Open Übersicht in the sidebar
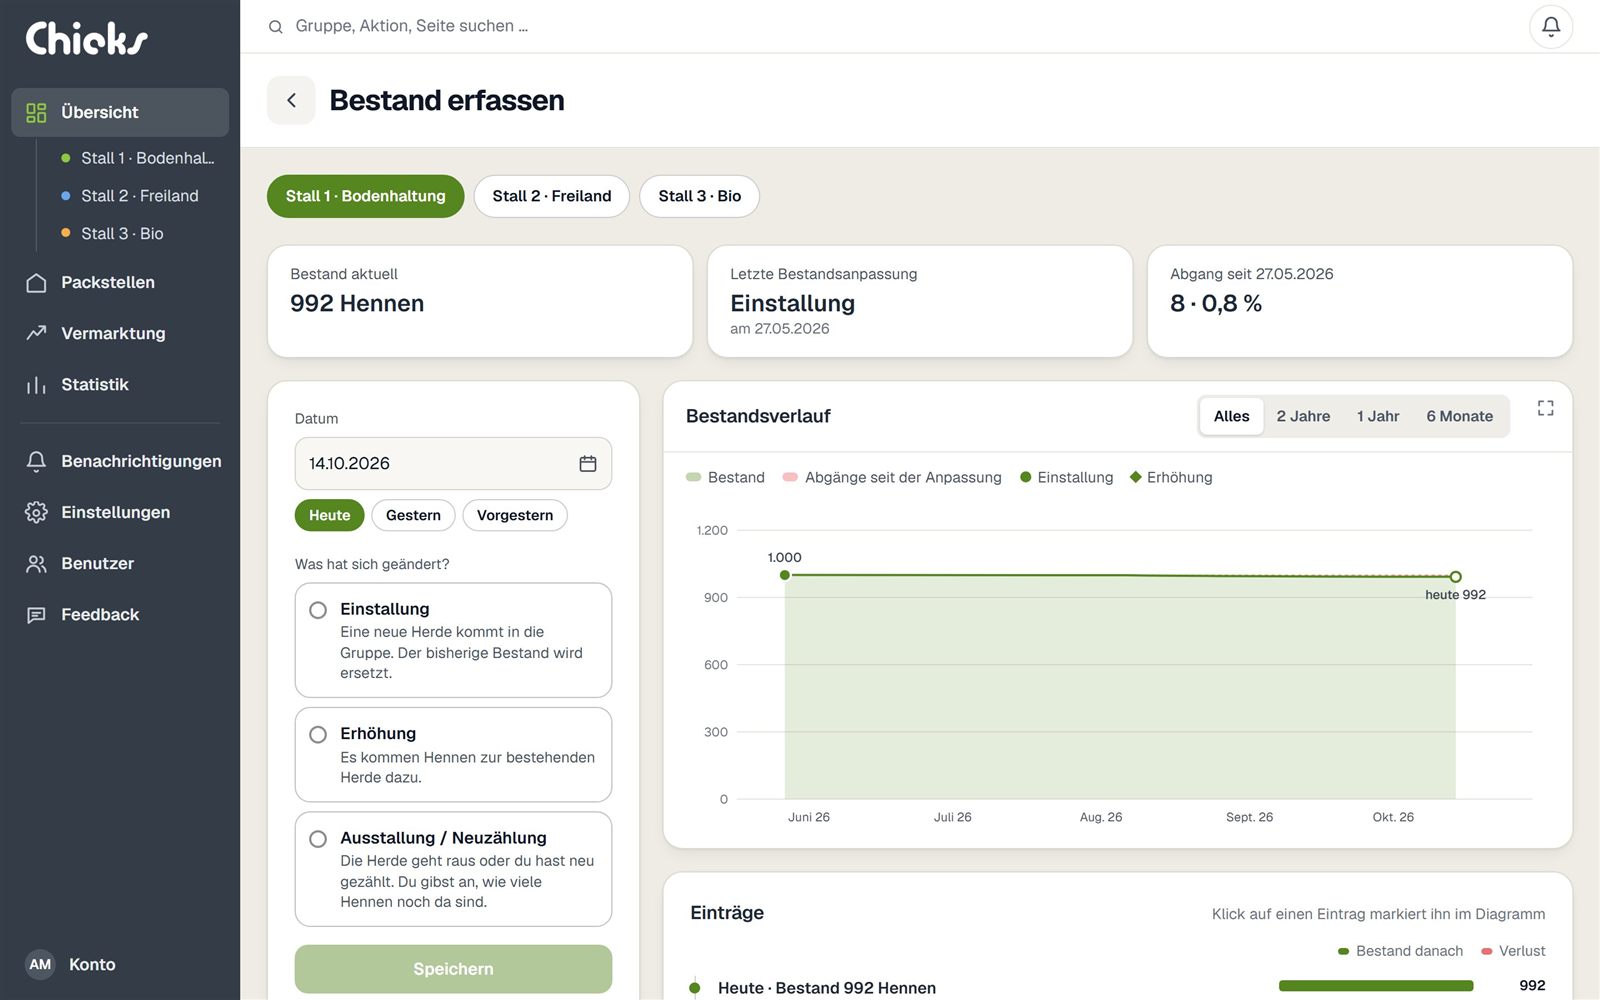 pos(120,112)
